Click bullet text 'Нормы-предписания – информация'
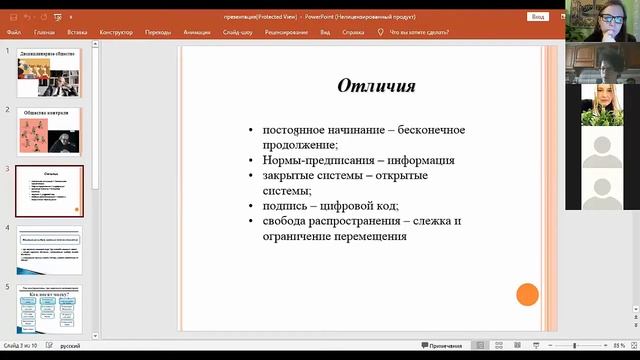 coord(358,160)
